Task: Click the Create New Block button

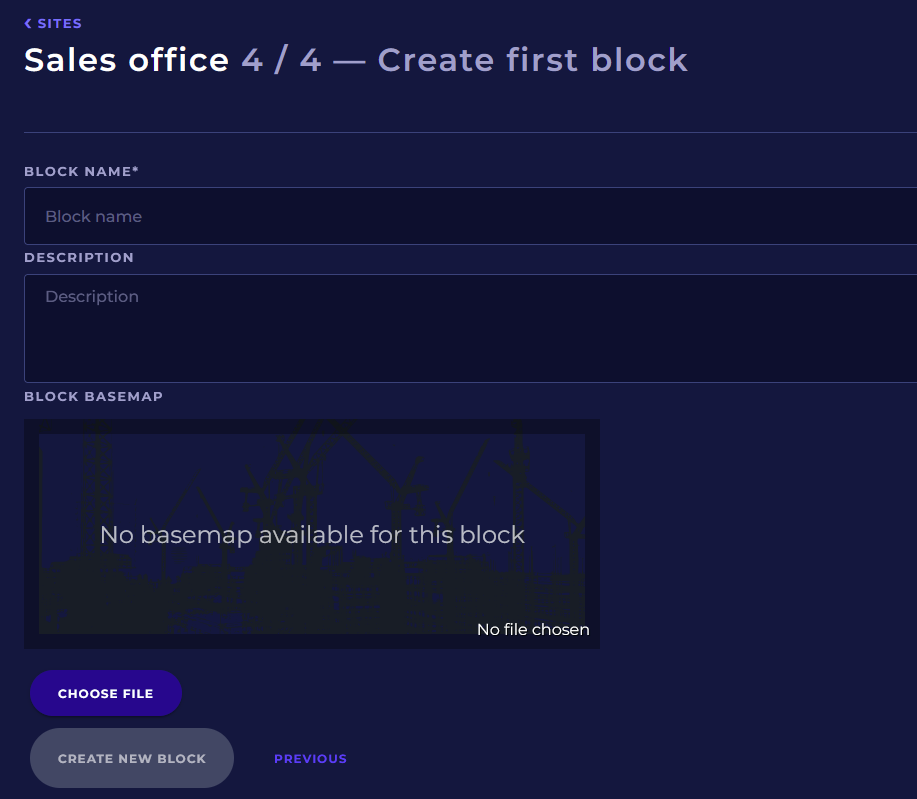Action: pos(132,758)
